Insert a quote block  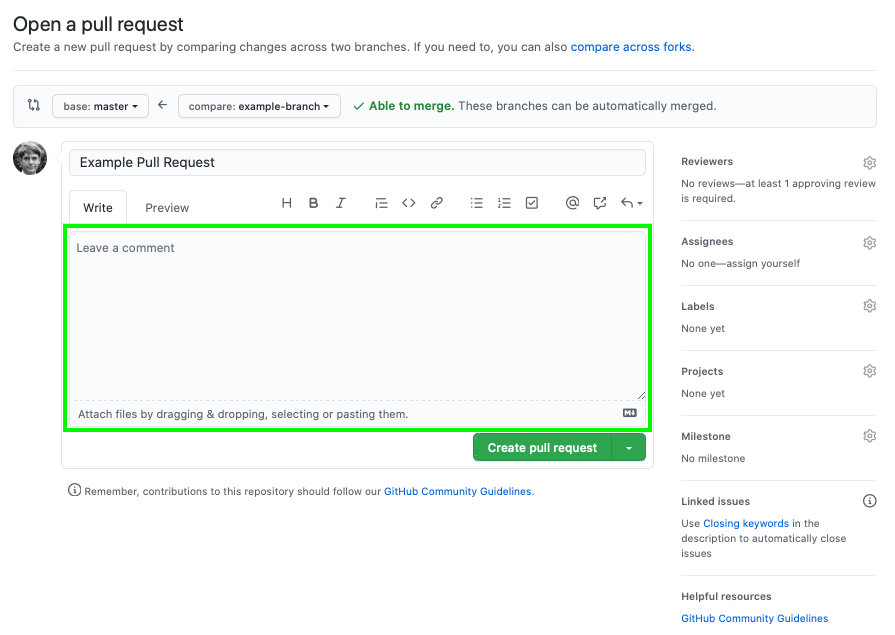[x=381, y=203]
